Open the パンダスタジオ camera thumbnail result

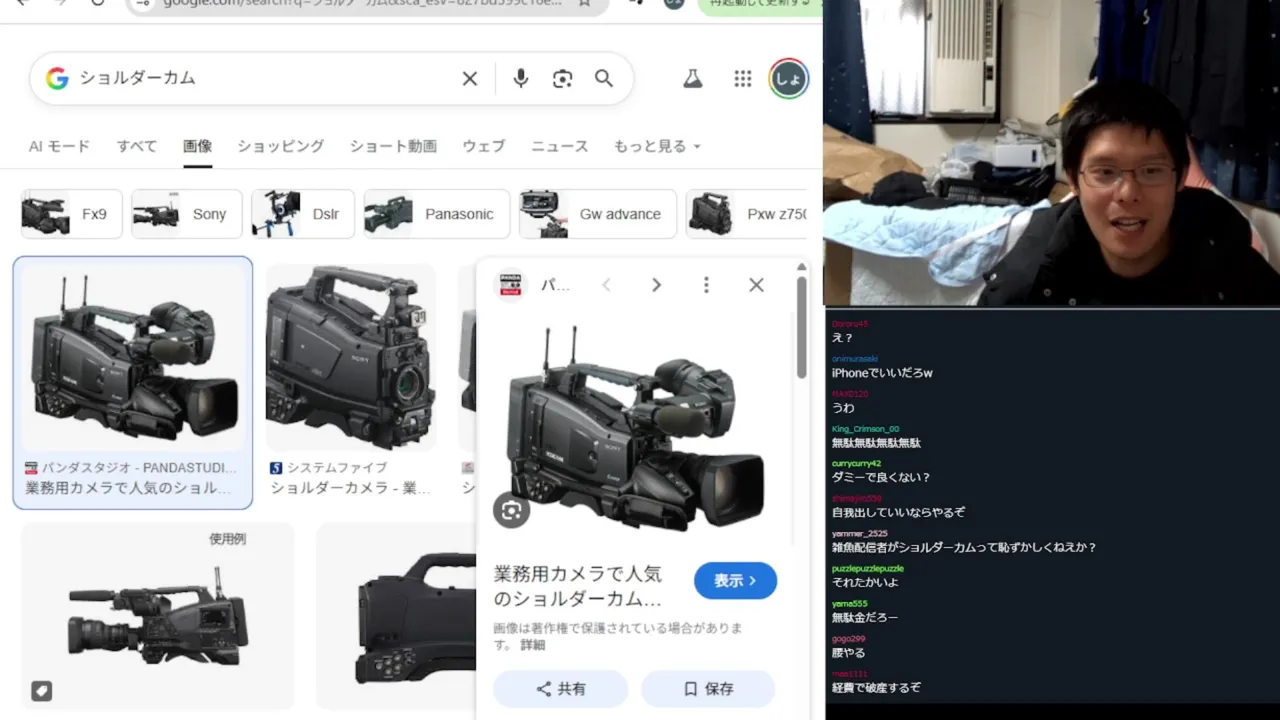(132, 355)
